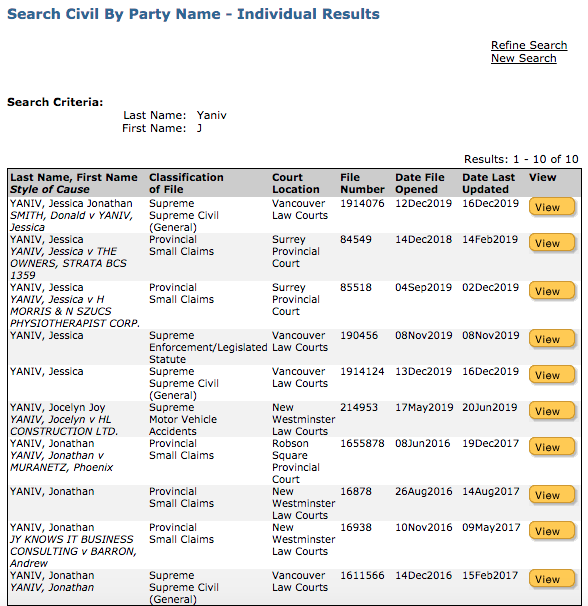The width and height of the screenshot is (588, 606).
Task: Click the Classification of File header
Action: (x=186, y=183)
